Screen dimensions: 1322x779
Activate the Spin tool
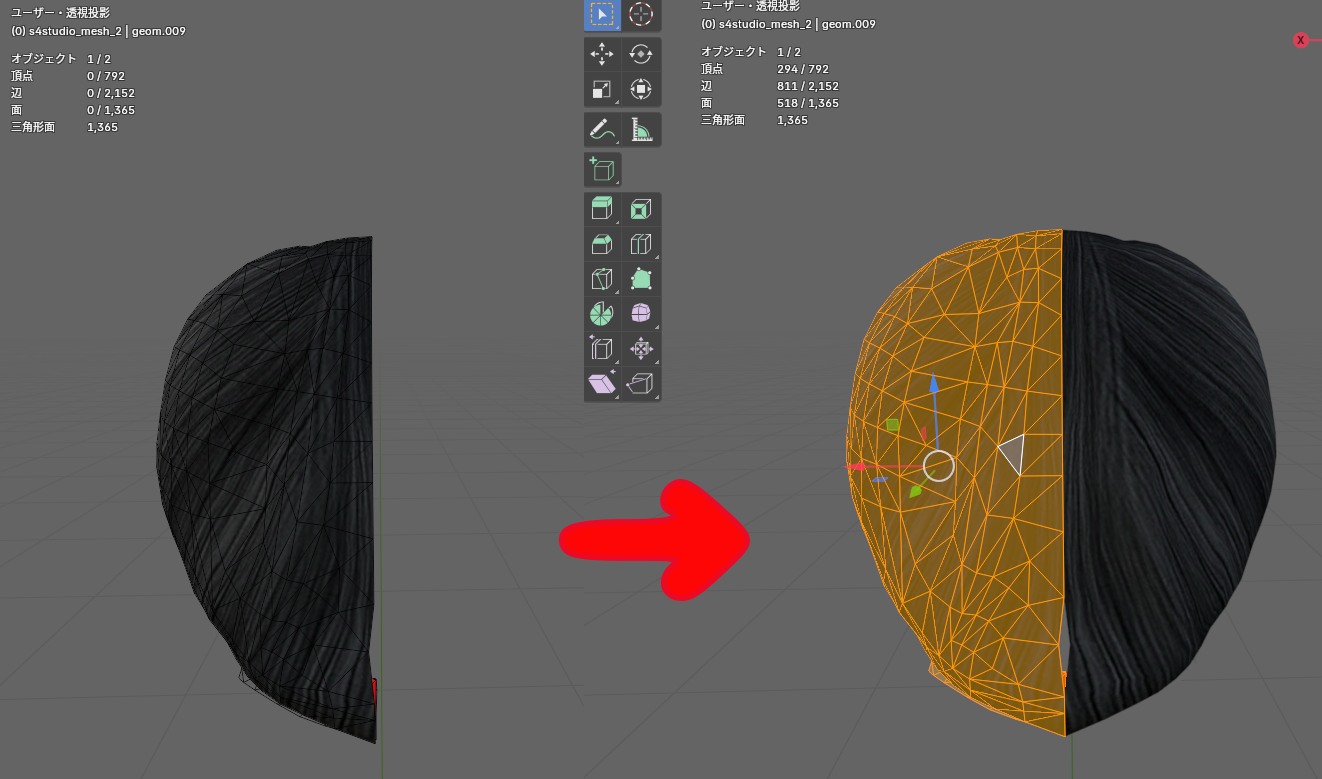(602, 314)
